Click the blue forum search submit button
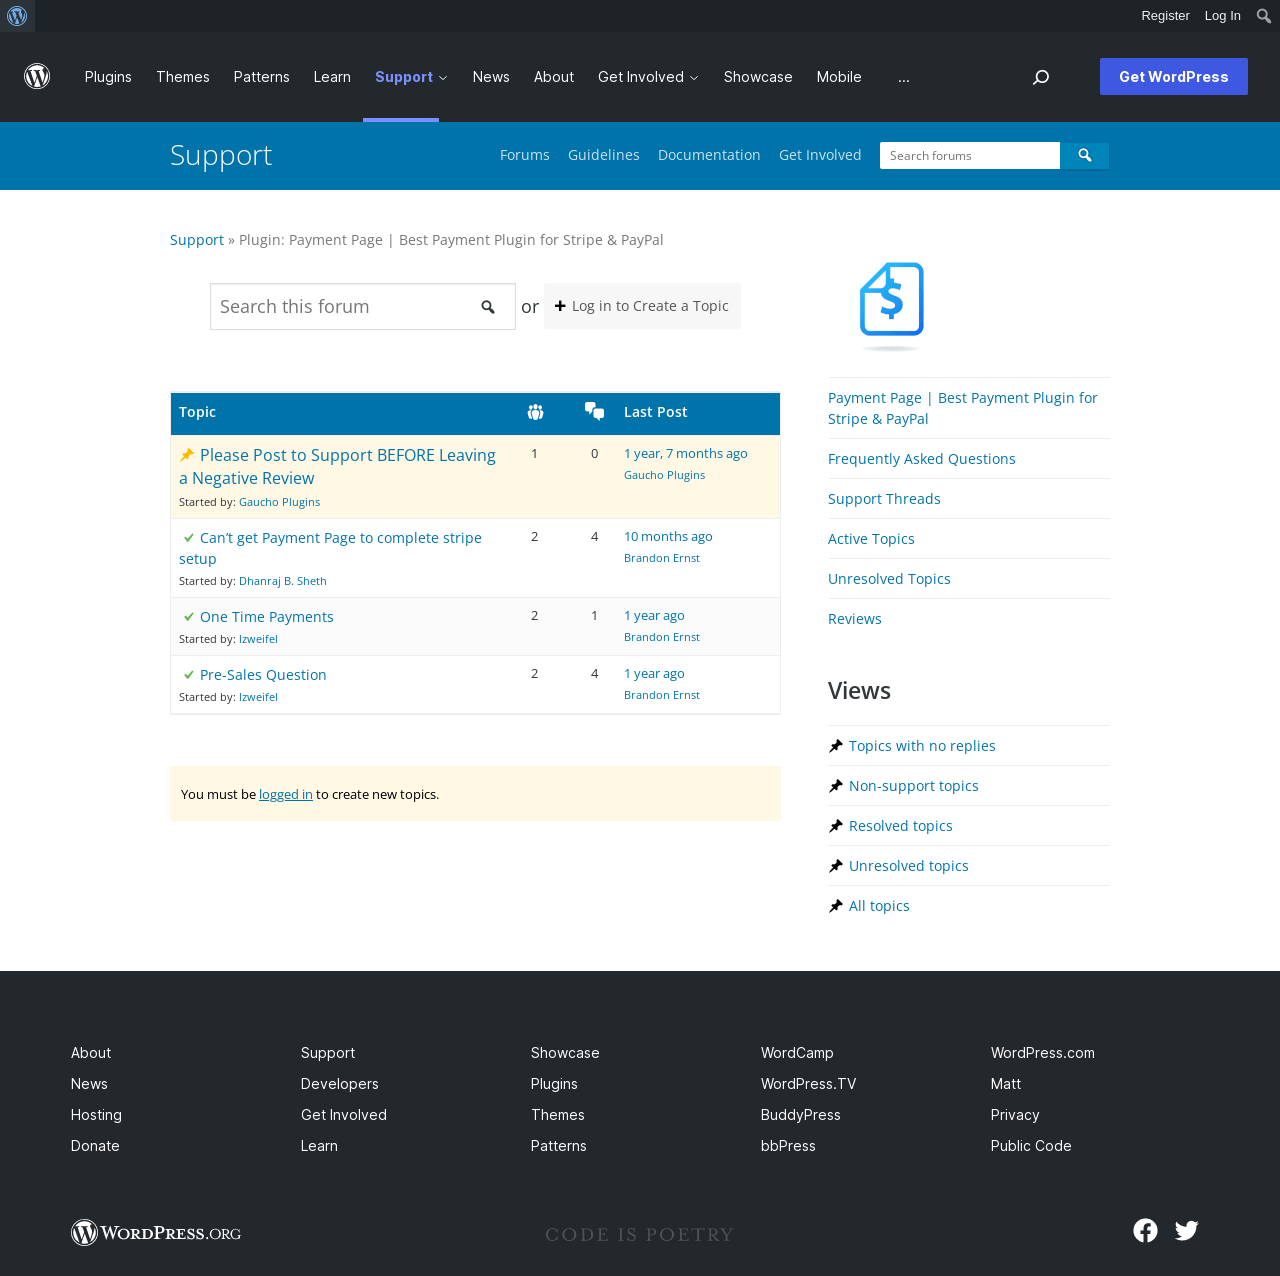This screenshot has height=1276, width=1280. 1085,156
